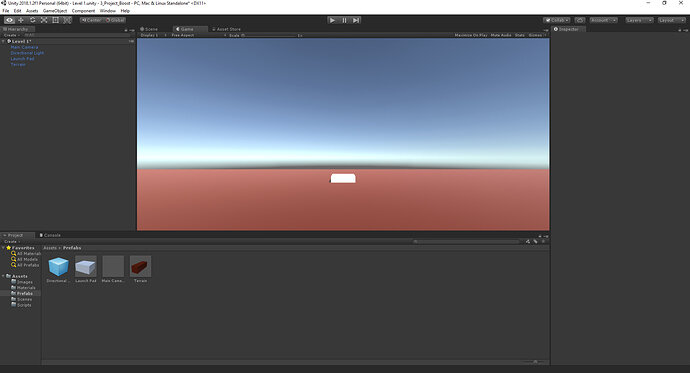Select the All Models favorite search

[x=25, y=260]
